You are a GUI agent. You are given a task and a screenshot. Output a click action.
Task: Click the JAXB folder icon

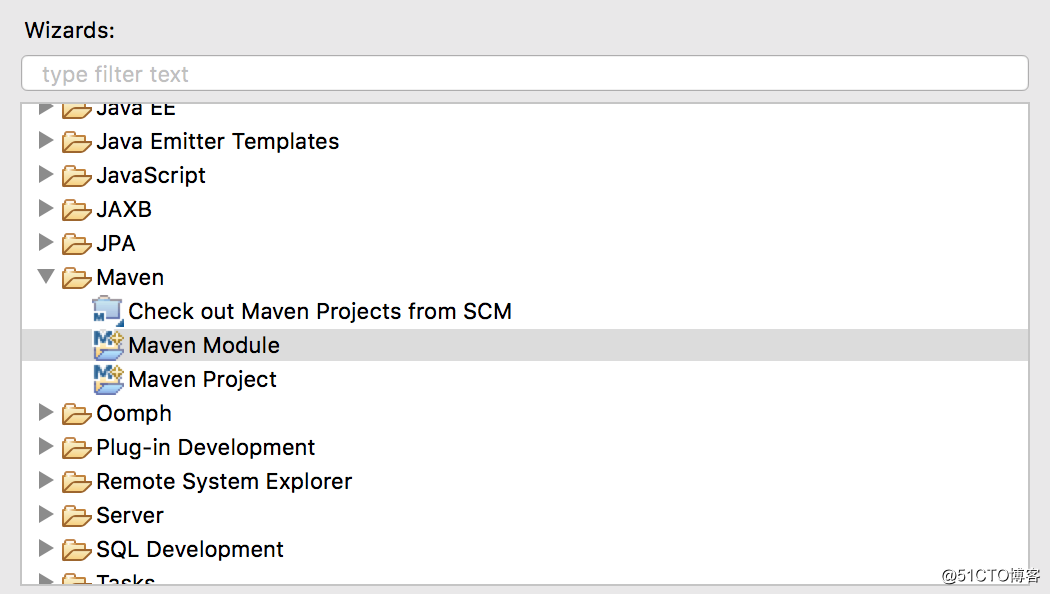click(x=76, y=210)
